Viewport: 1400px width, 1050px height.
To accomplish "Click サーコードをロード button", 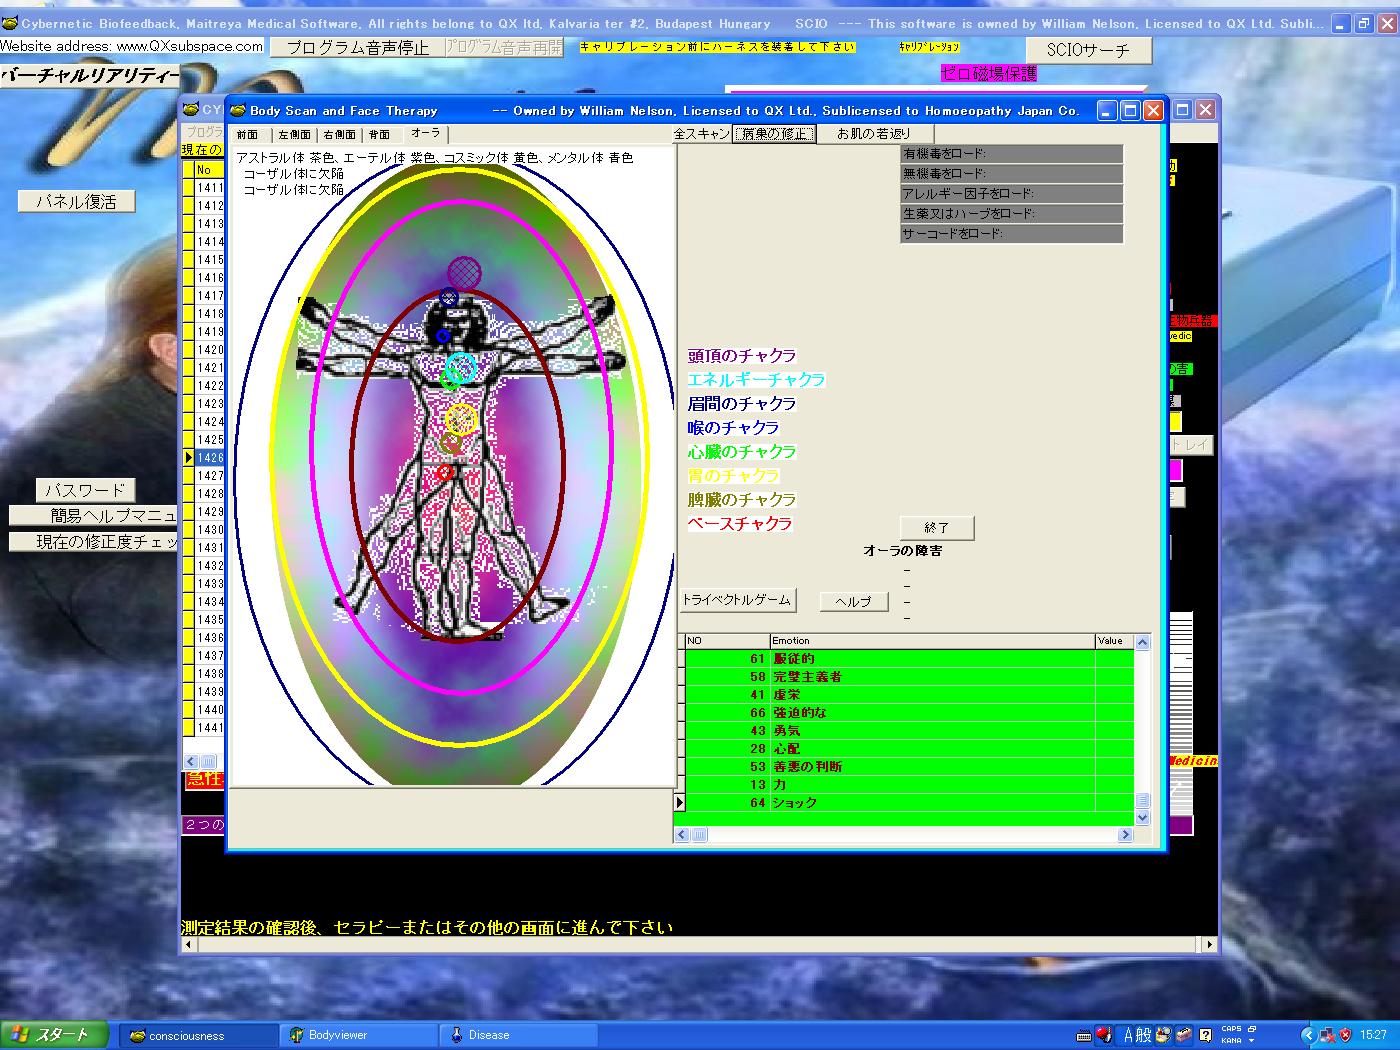I will point(1011,234).
